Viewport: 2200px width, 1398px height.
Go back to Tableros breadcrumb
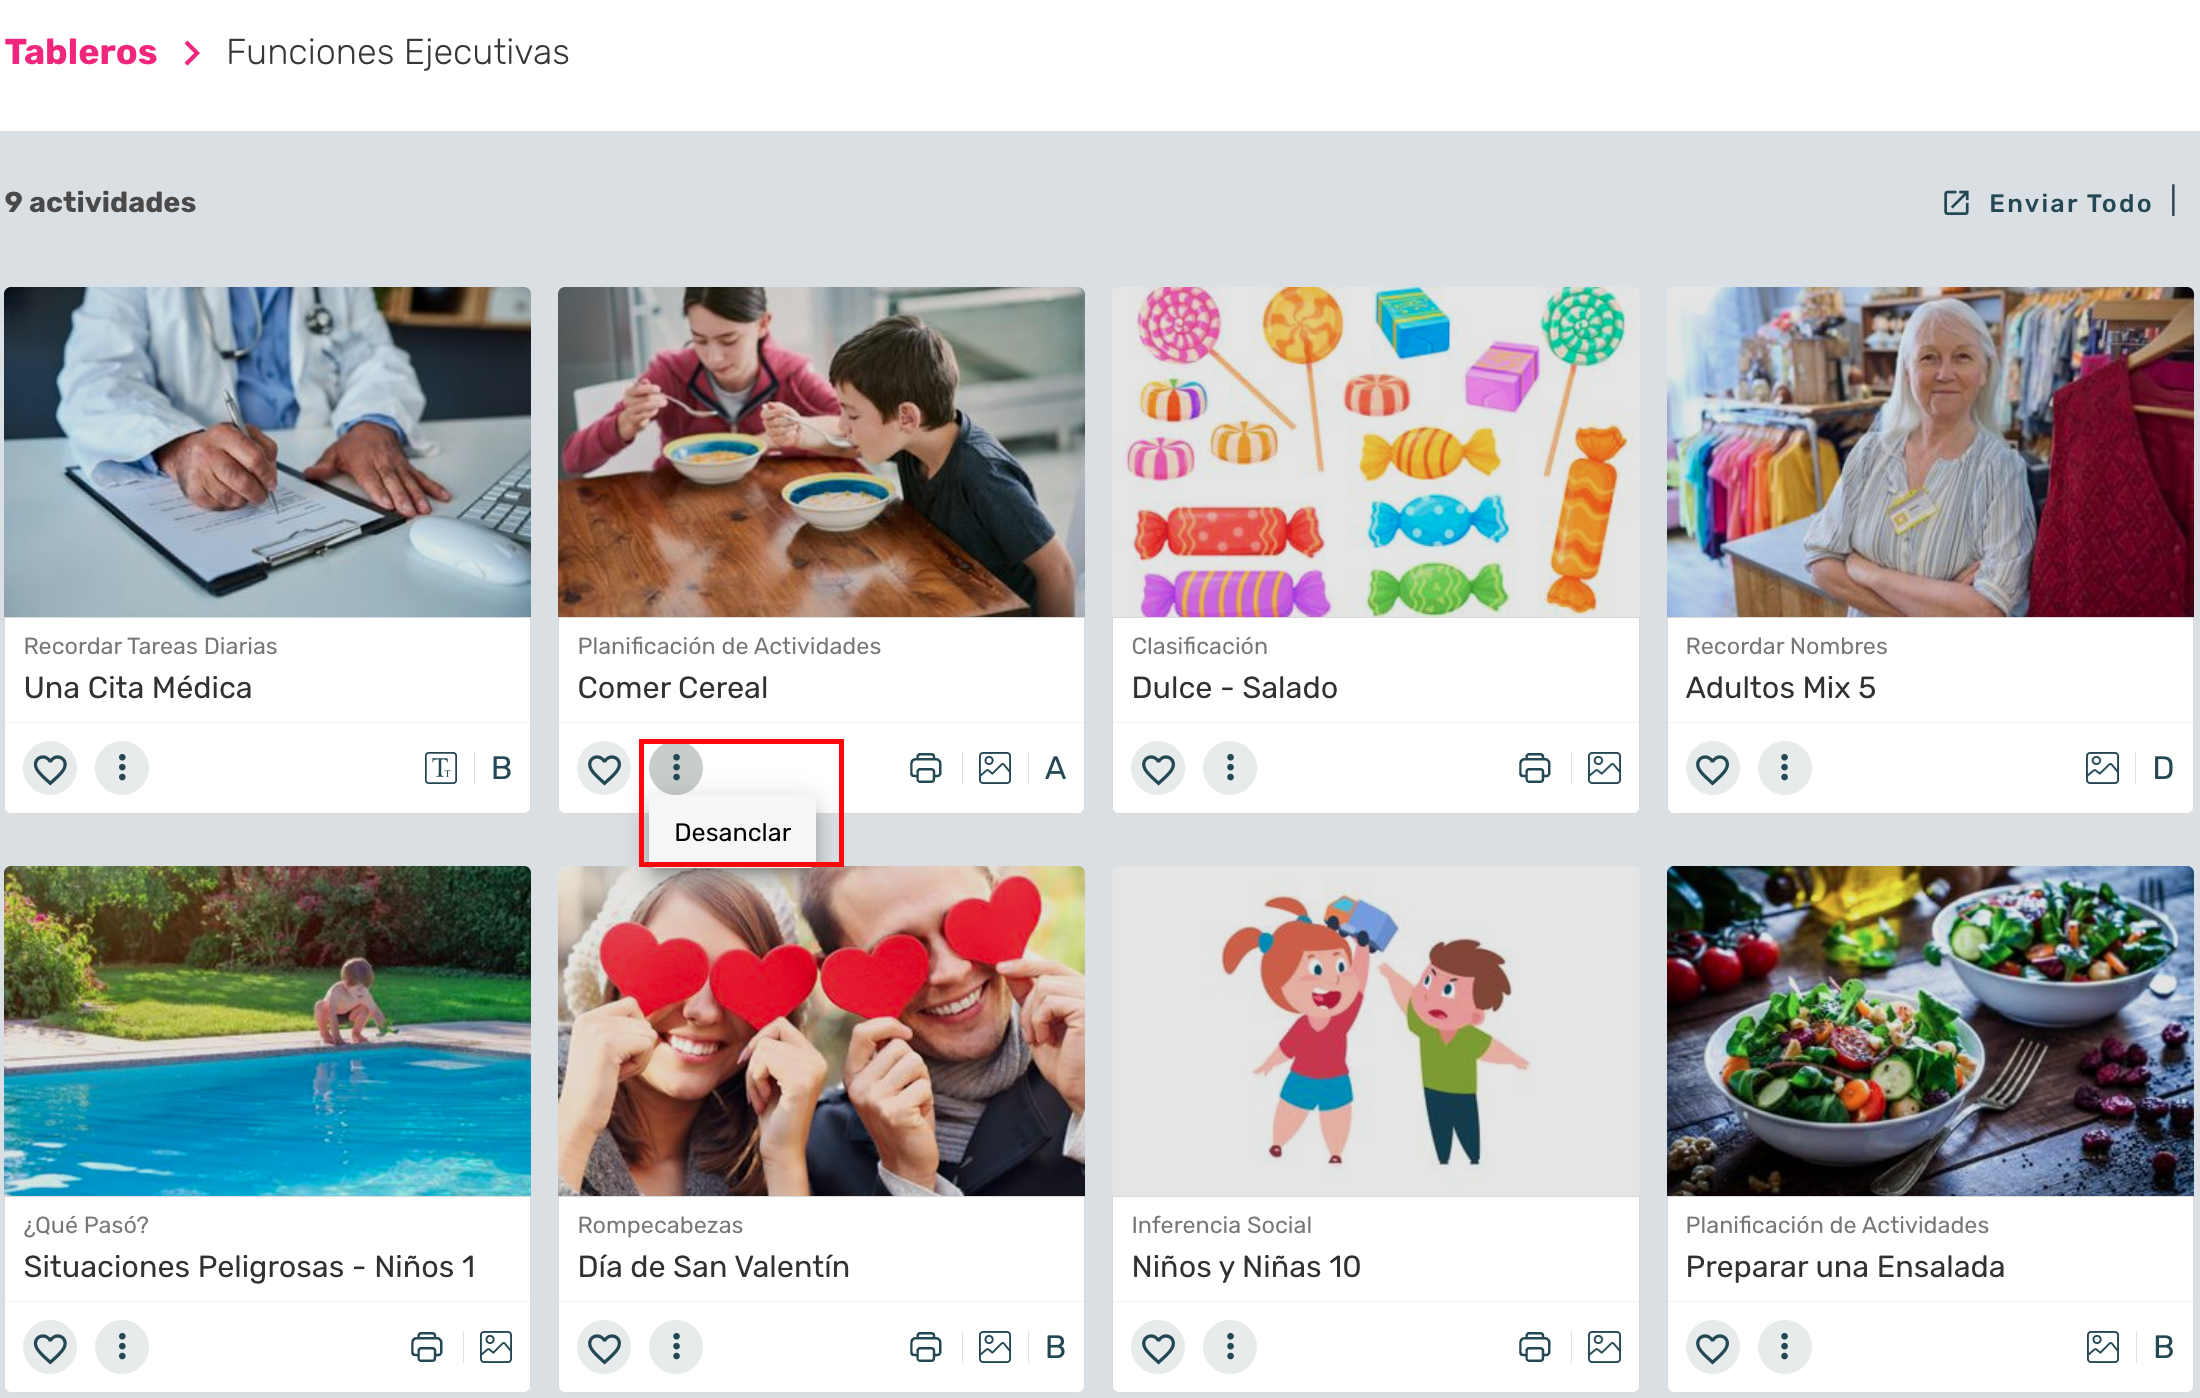(x=81, y=52)
